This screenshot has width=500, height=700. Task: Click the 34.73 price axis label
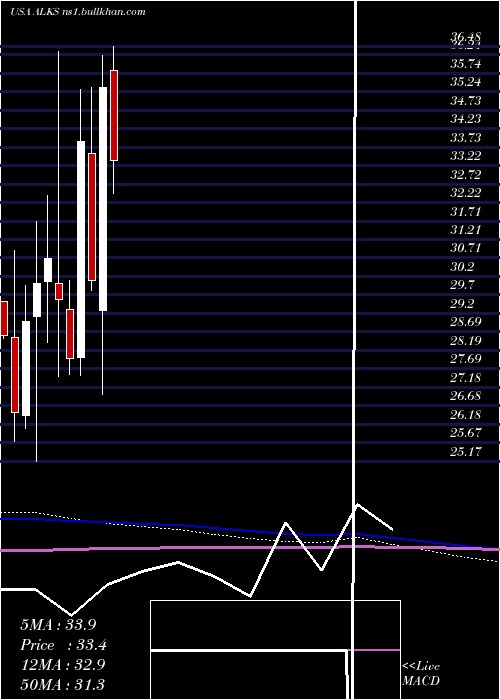click(466, 101)
